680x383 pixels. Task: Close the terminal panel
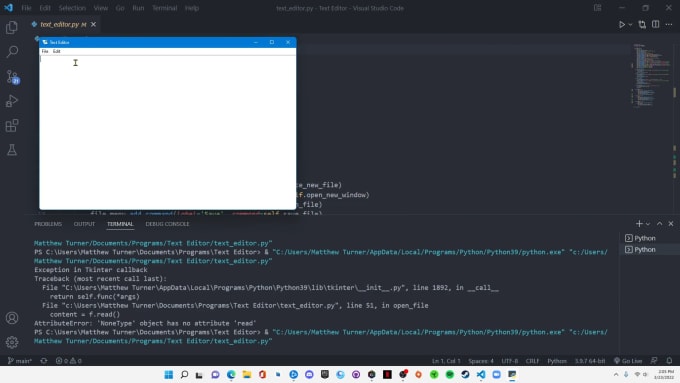[671, 224]
